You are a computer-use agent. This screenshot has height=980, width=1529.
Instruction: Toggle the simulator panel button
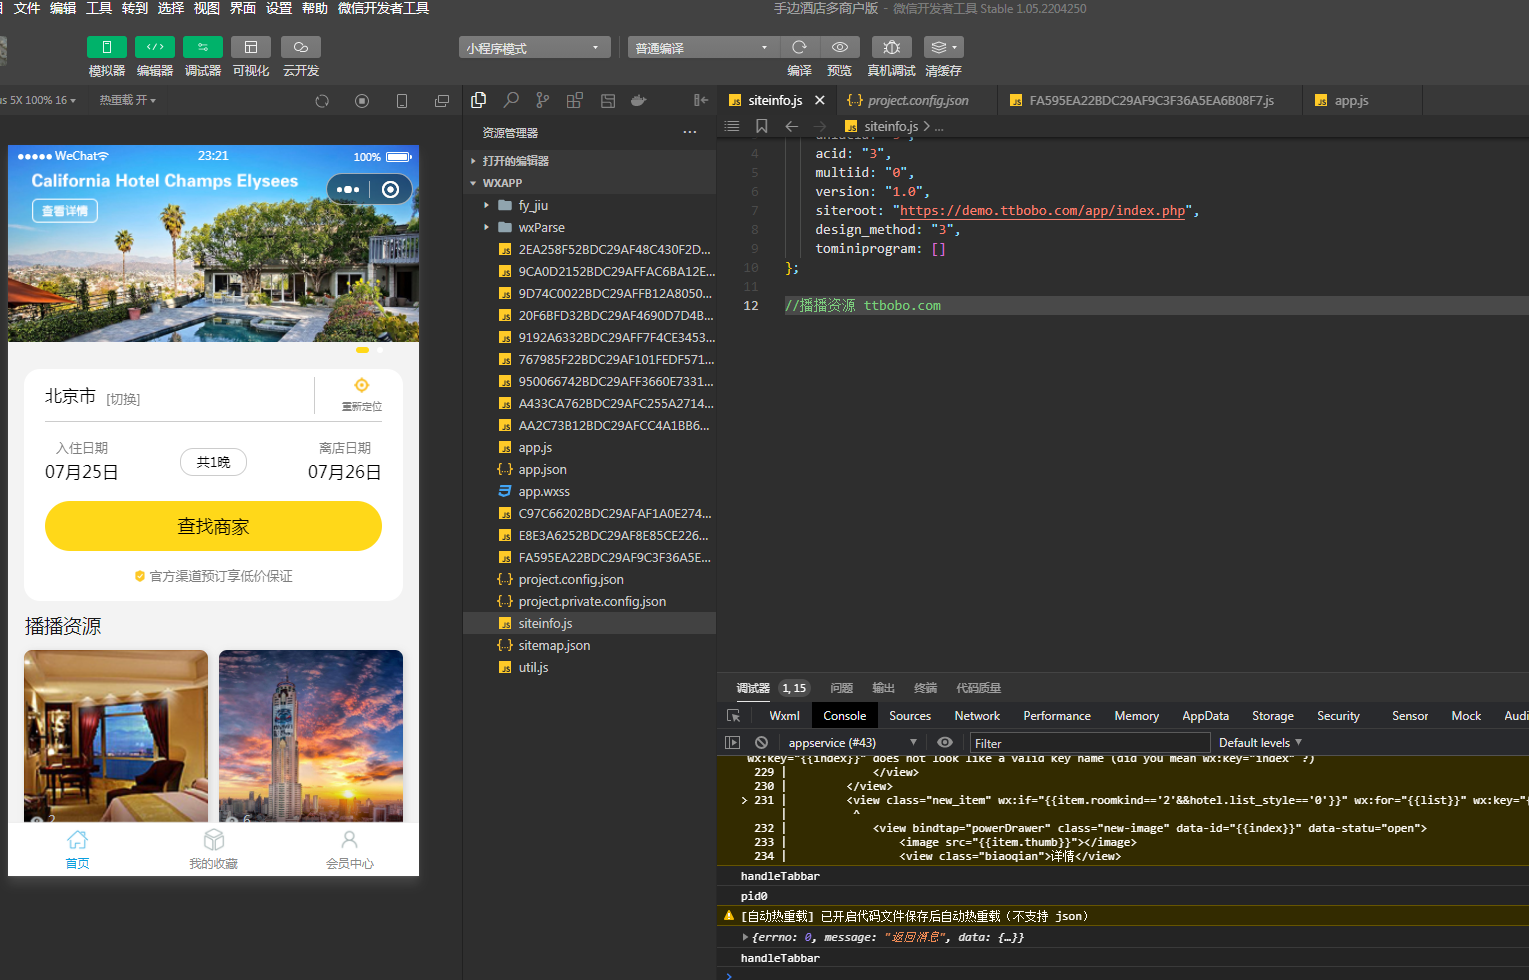106,47
